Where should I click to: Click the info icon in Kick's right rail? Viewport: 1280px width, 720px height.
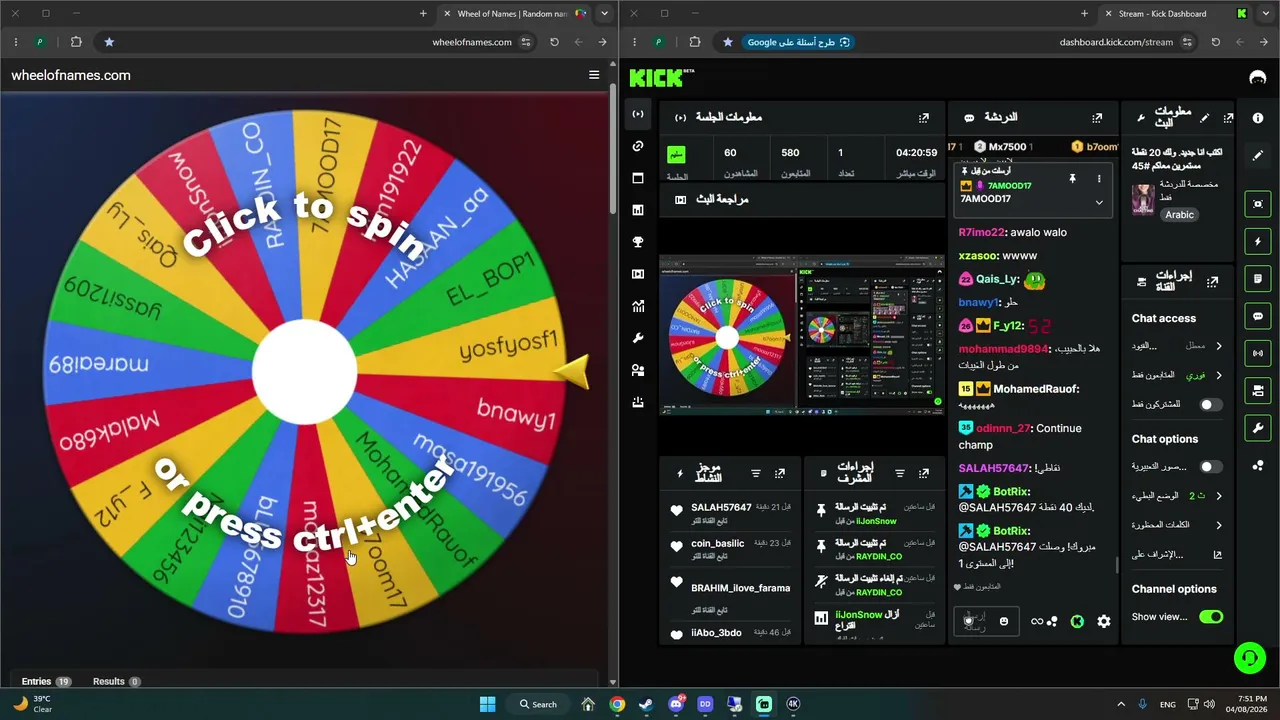(1258, 118)
